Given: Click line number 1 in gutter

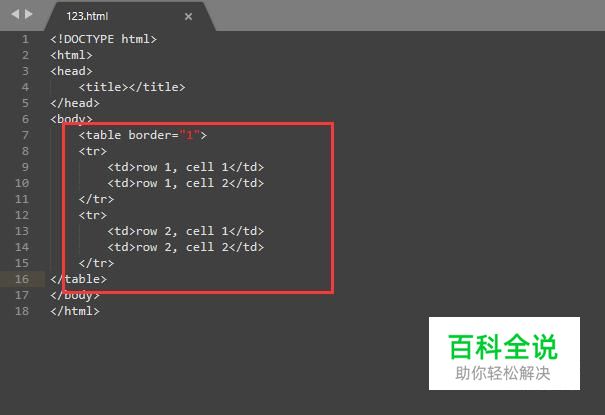Looking at the screenshot, I should click(x=25, y=39).
